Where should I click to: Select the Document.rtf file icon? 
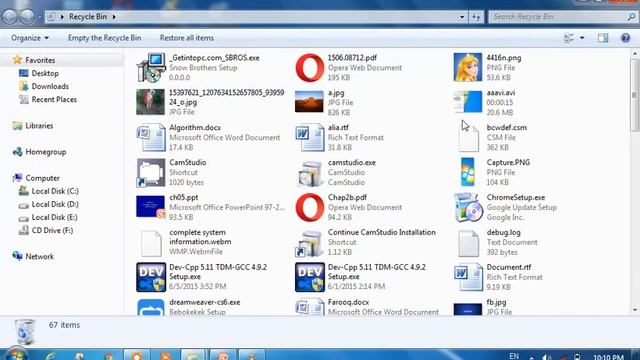tap(468, 277)
